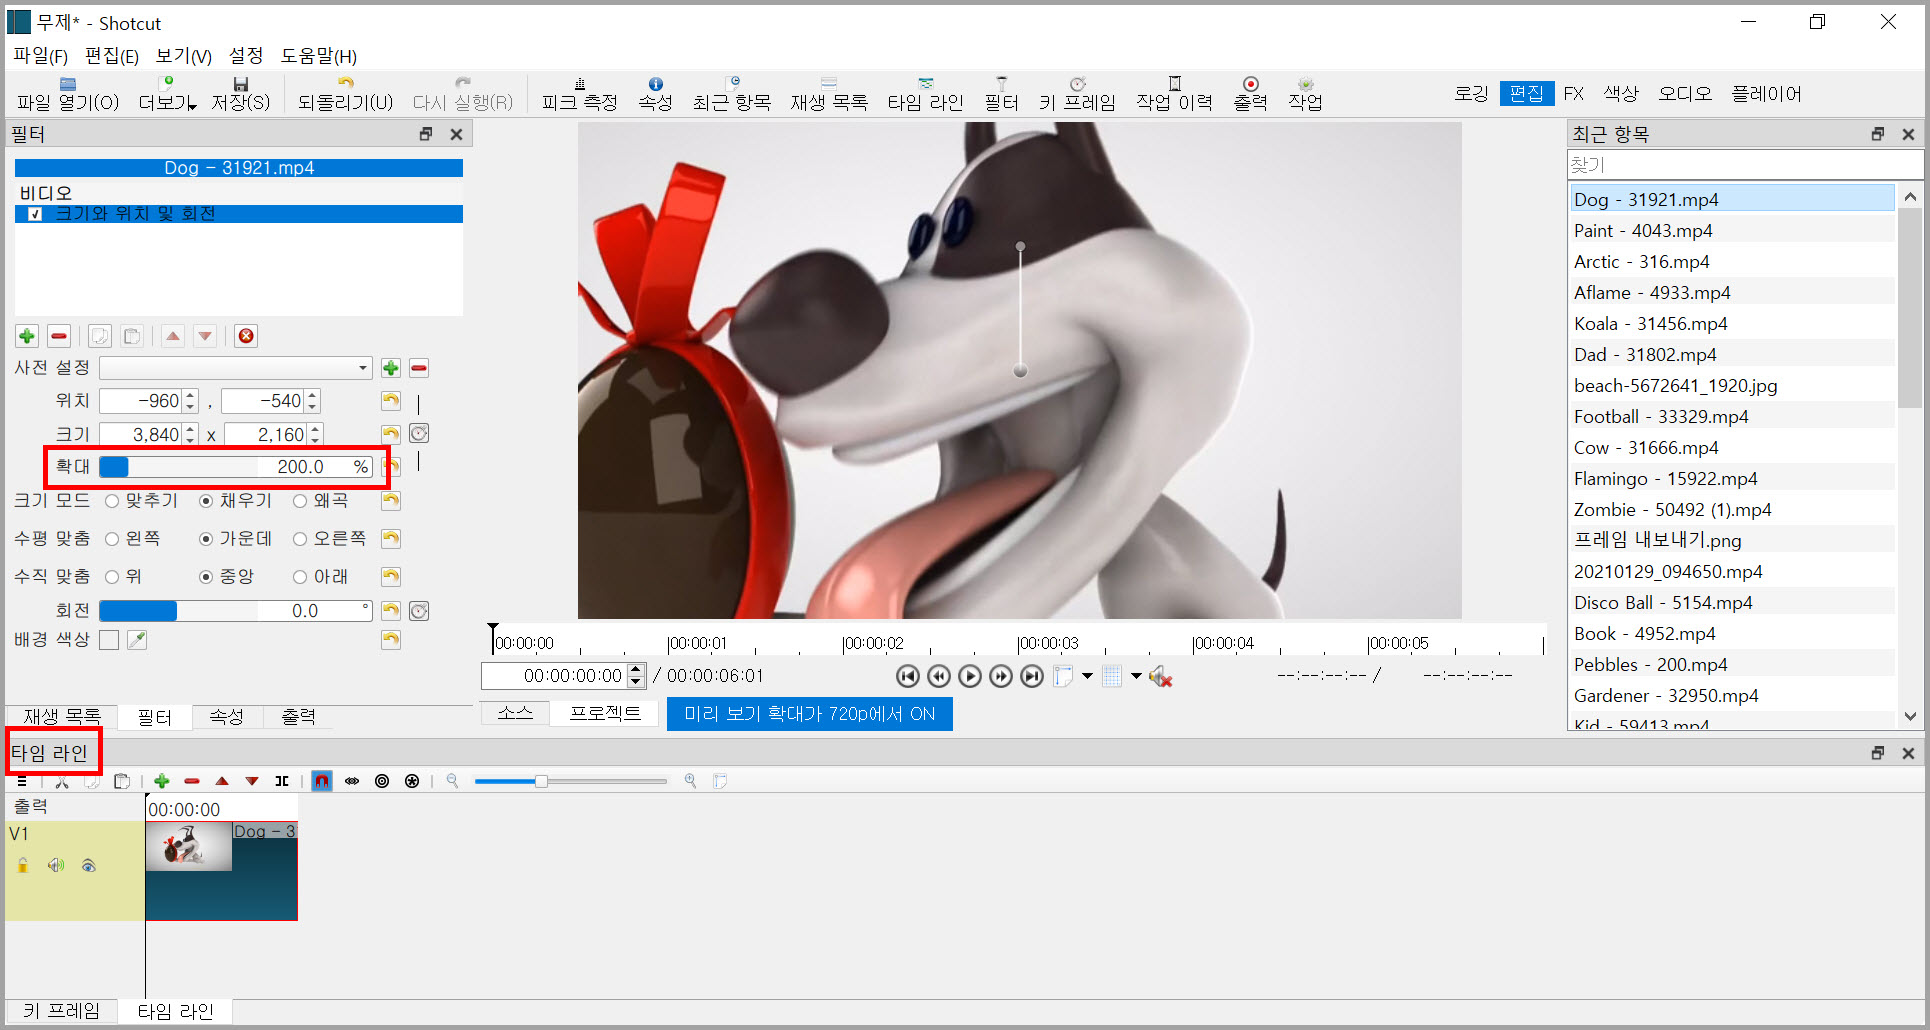Click the 미리 보기 확대가 720p에서 ON button

click(809, 714)
